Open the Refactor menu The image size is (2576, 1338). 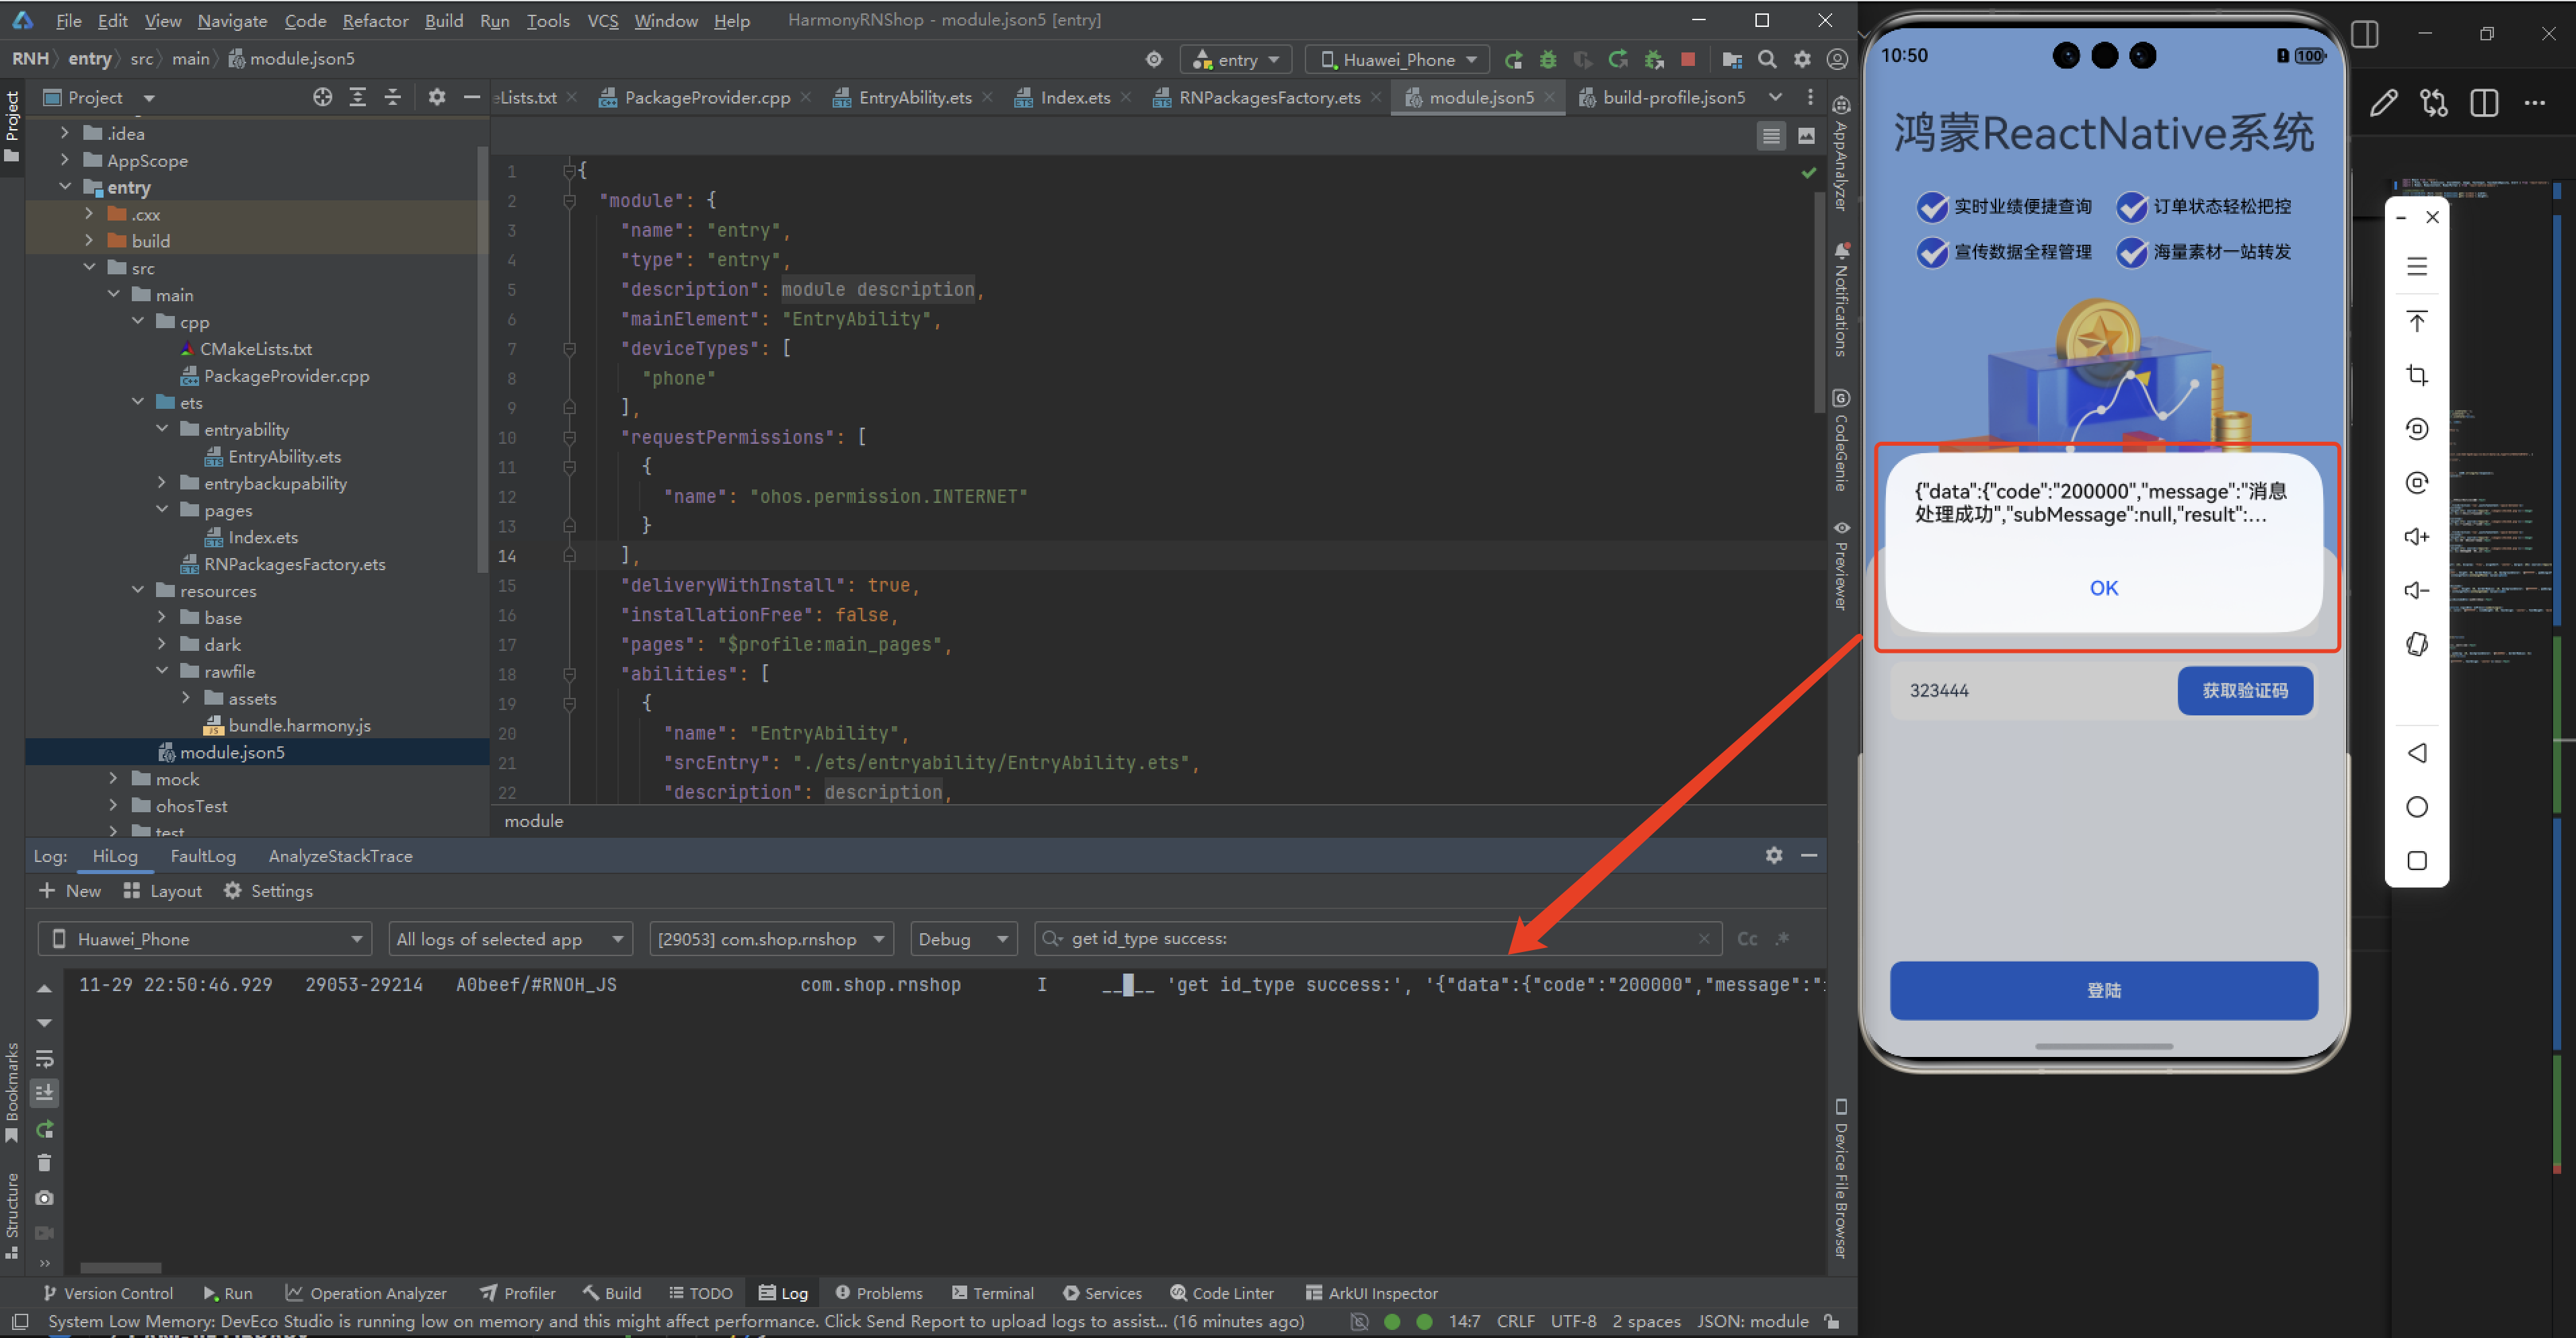375,20
